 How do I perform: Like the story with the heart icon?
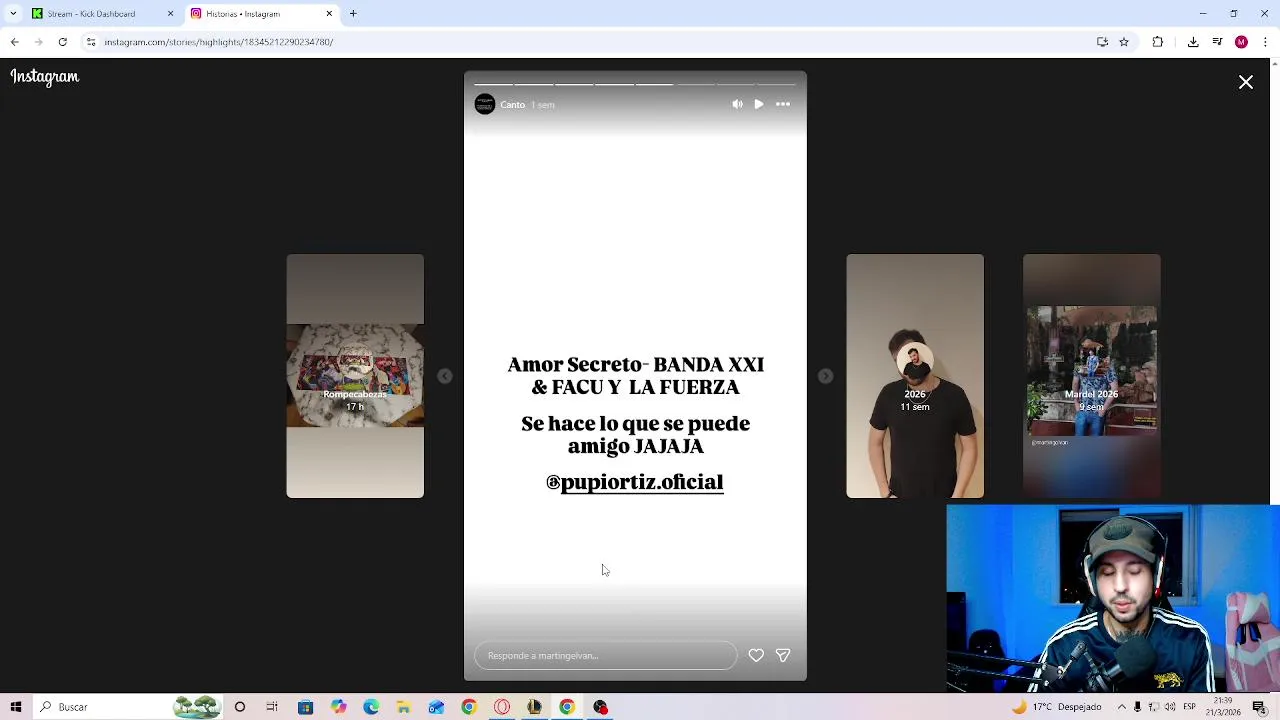[756, 655]
